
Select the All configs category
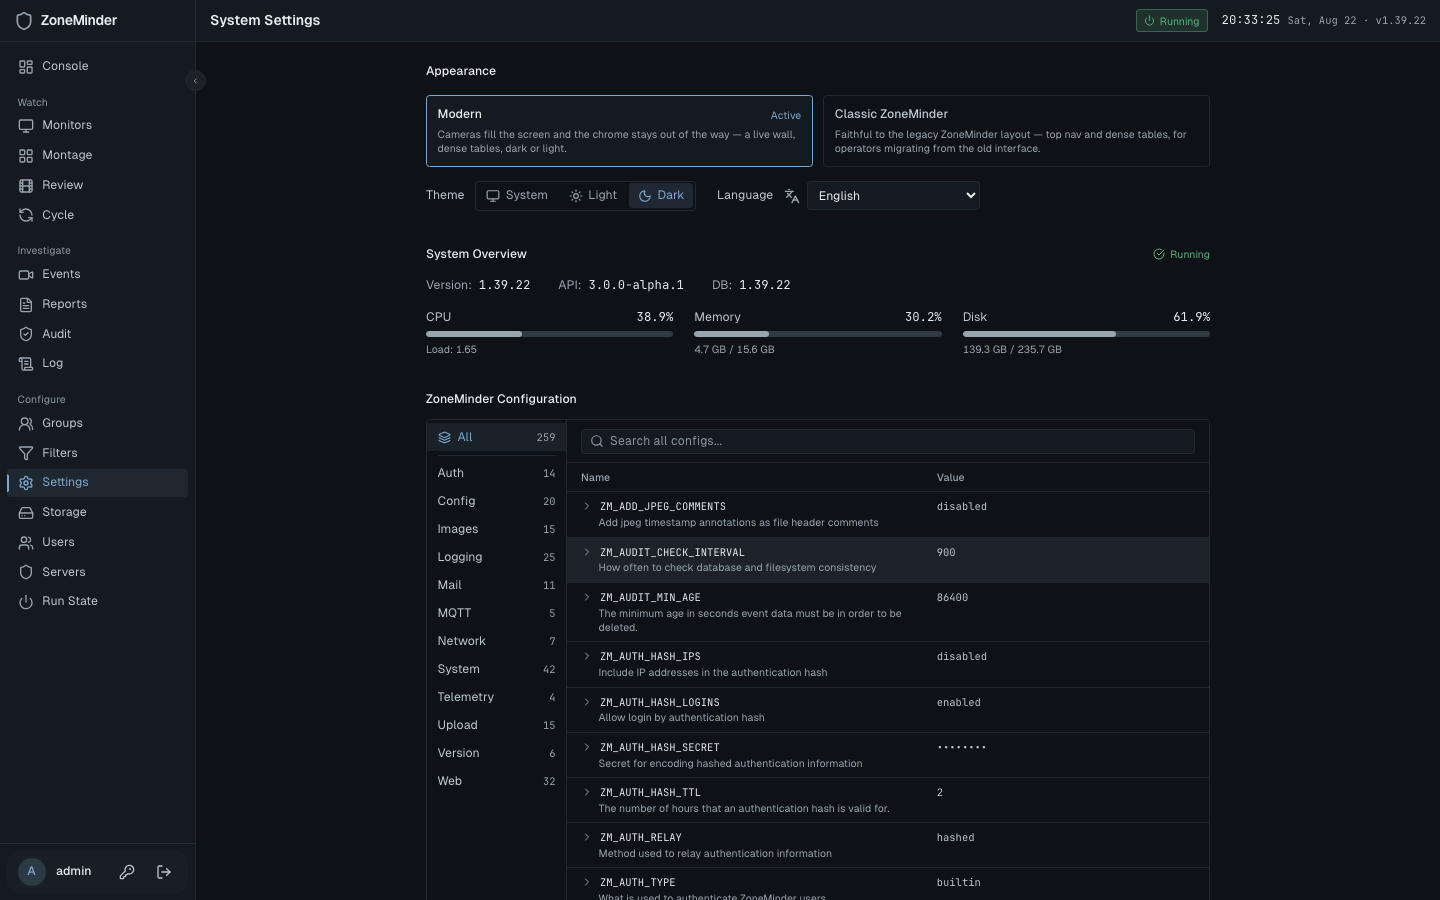pyautogui.click(x=496, y=437)
